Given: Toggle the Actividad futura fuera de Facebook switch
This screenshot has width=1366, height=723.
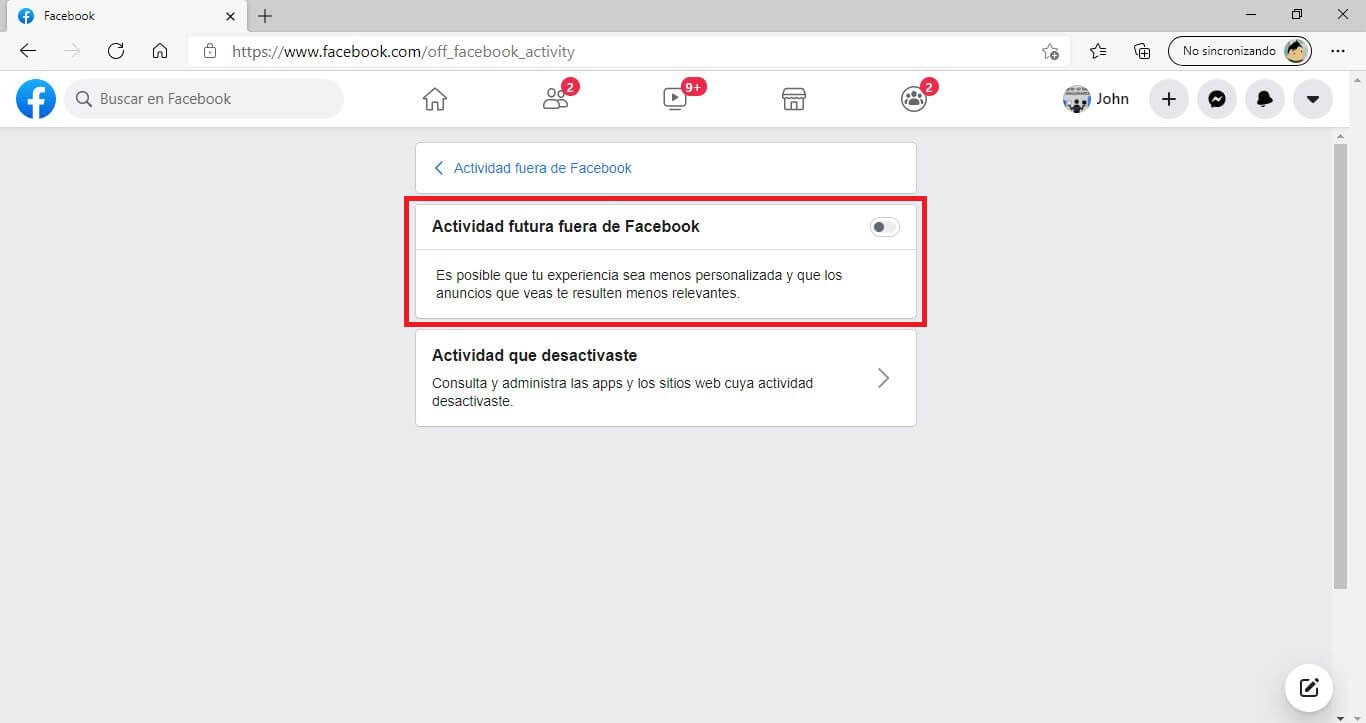Looking at the screenshot, I should [x=885, y=227].
